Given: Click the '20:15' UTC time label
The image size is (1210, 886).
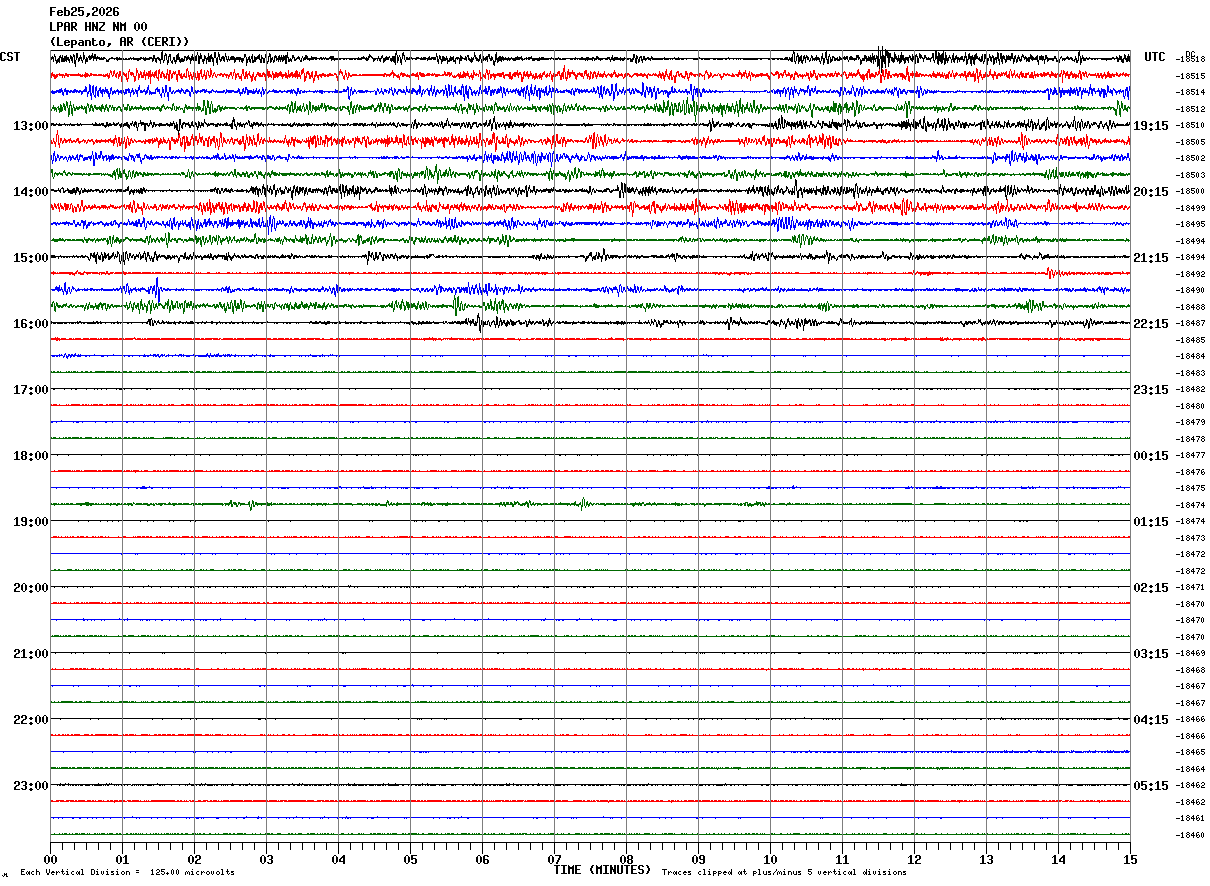Looking at the screenshot, I should click(1151, 192).
